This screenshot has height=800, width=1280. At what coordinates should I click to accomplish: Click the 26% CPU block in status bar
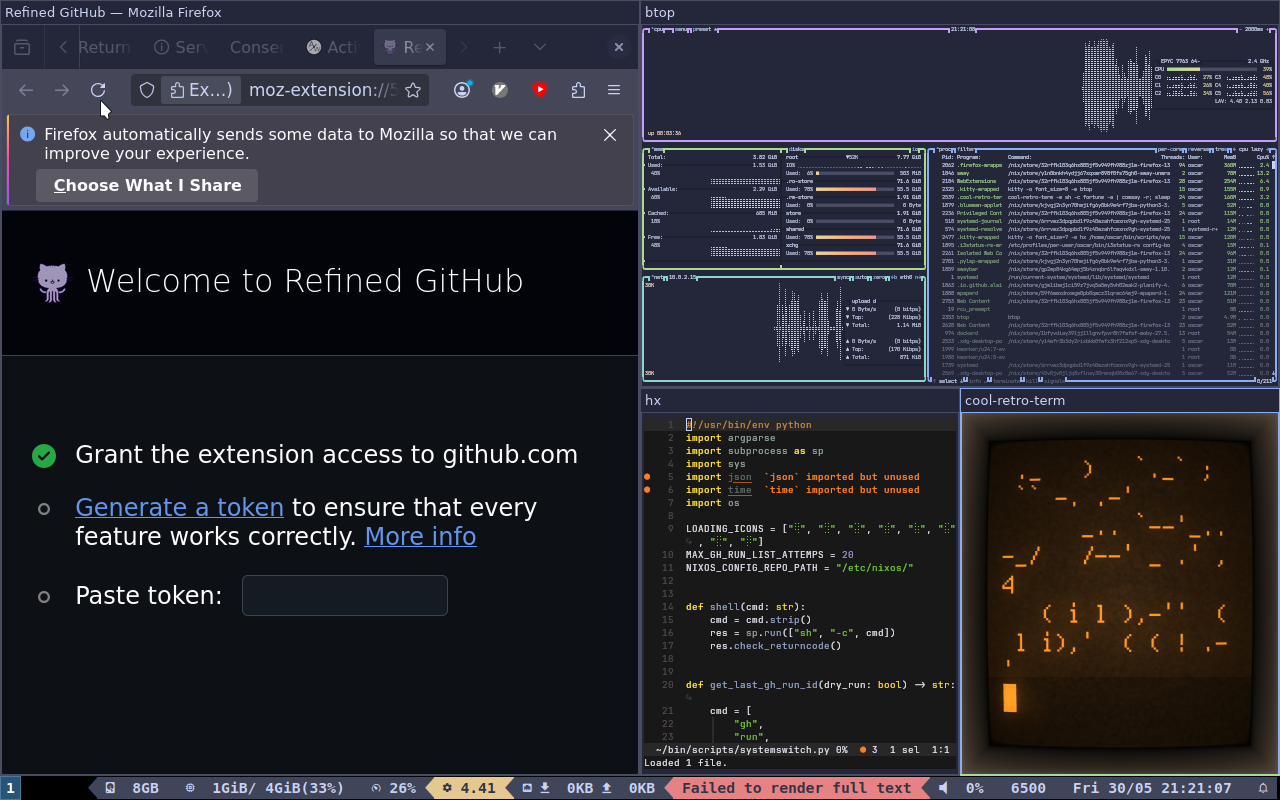tap(394, 788)
